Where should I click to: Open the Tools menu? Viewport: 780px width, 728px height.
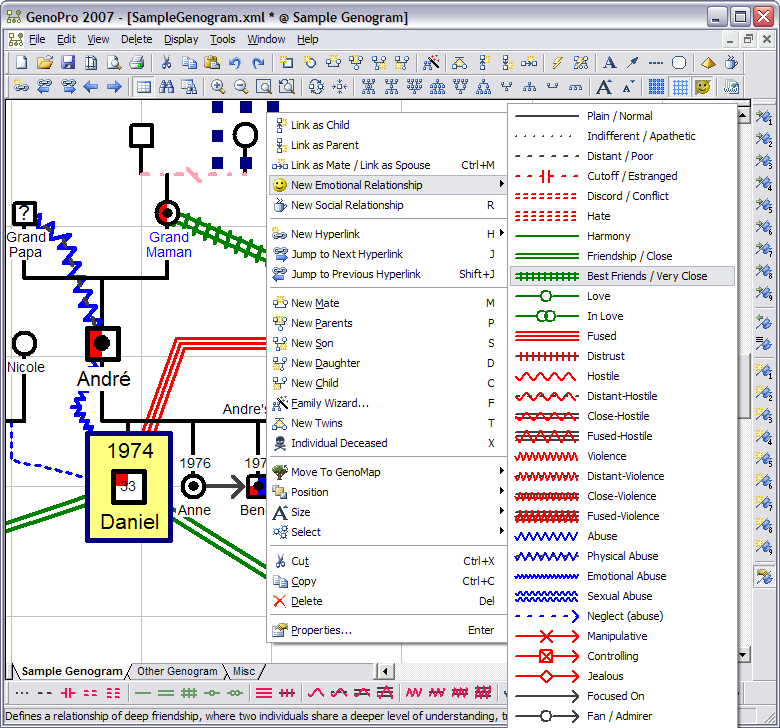pos(222,39)
